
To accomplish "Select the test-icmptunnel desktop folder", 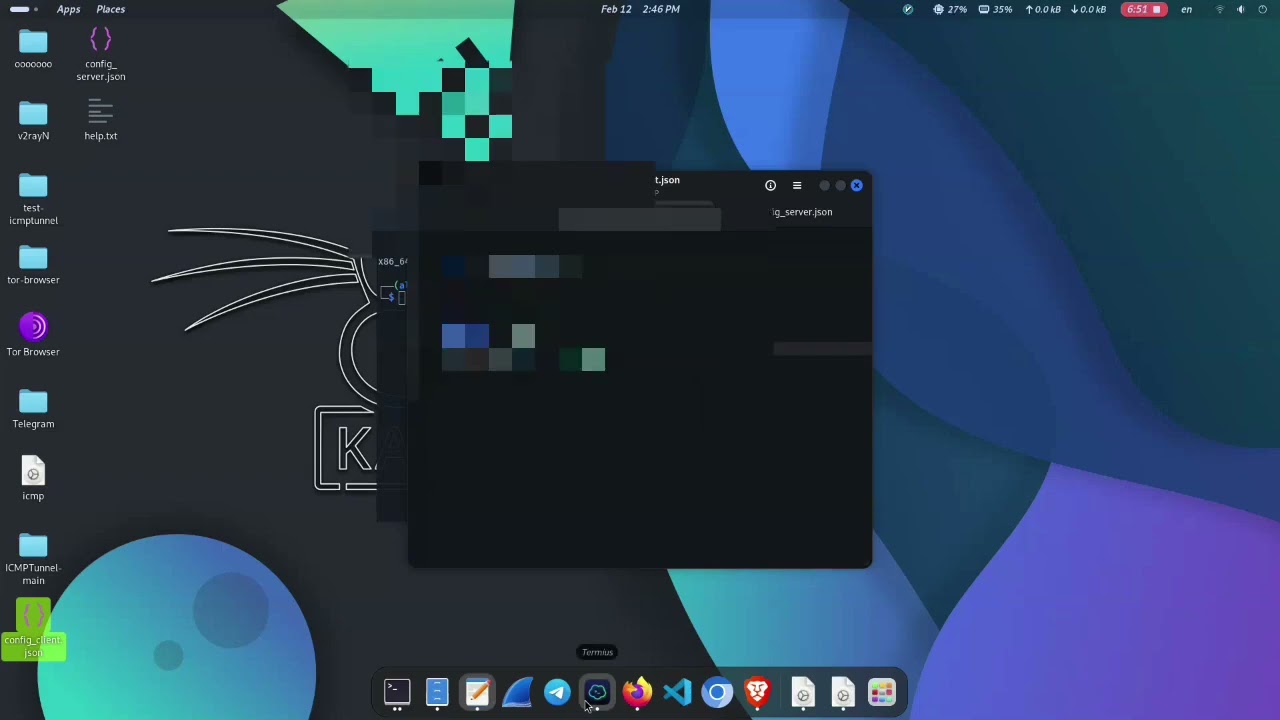I will (x=33, y=199).
